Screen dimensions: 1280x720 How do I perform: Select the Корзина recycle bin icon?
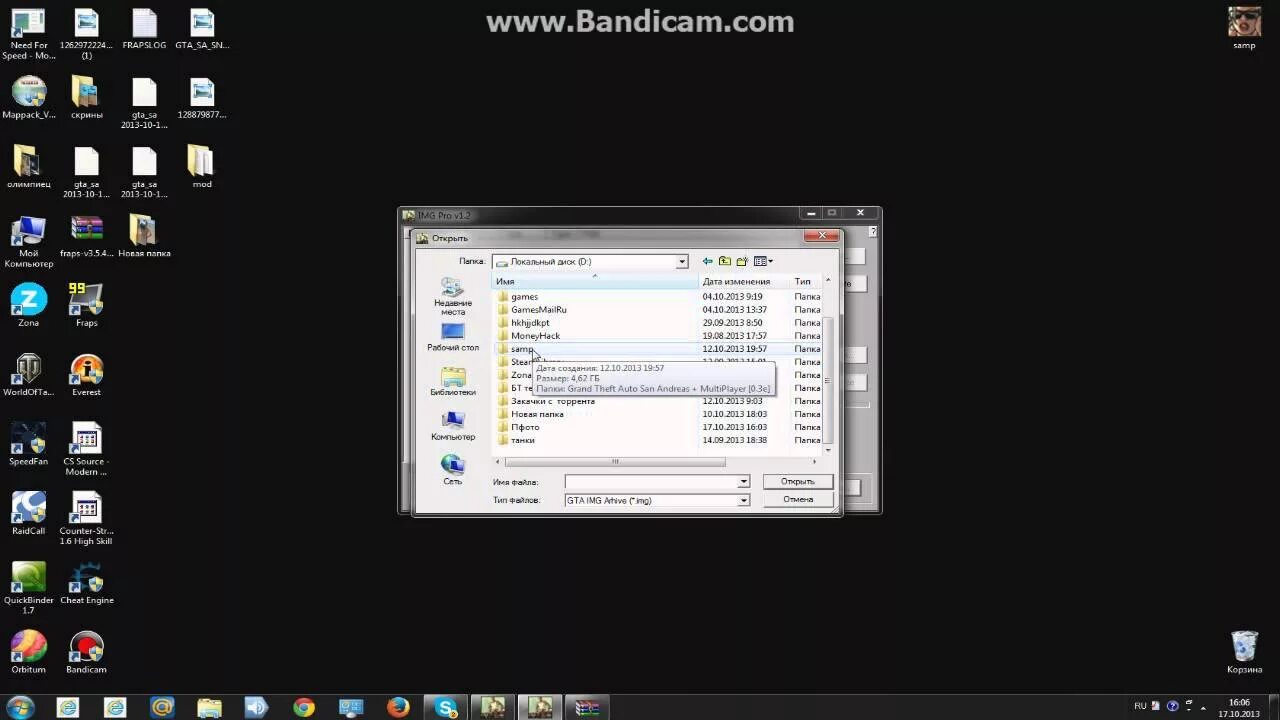(1244, 652)
